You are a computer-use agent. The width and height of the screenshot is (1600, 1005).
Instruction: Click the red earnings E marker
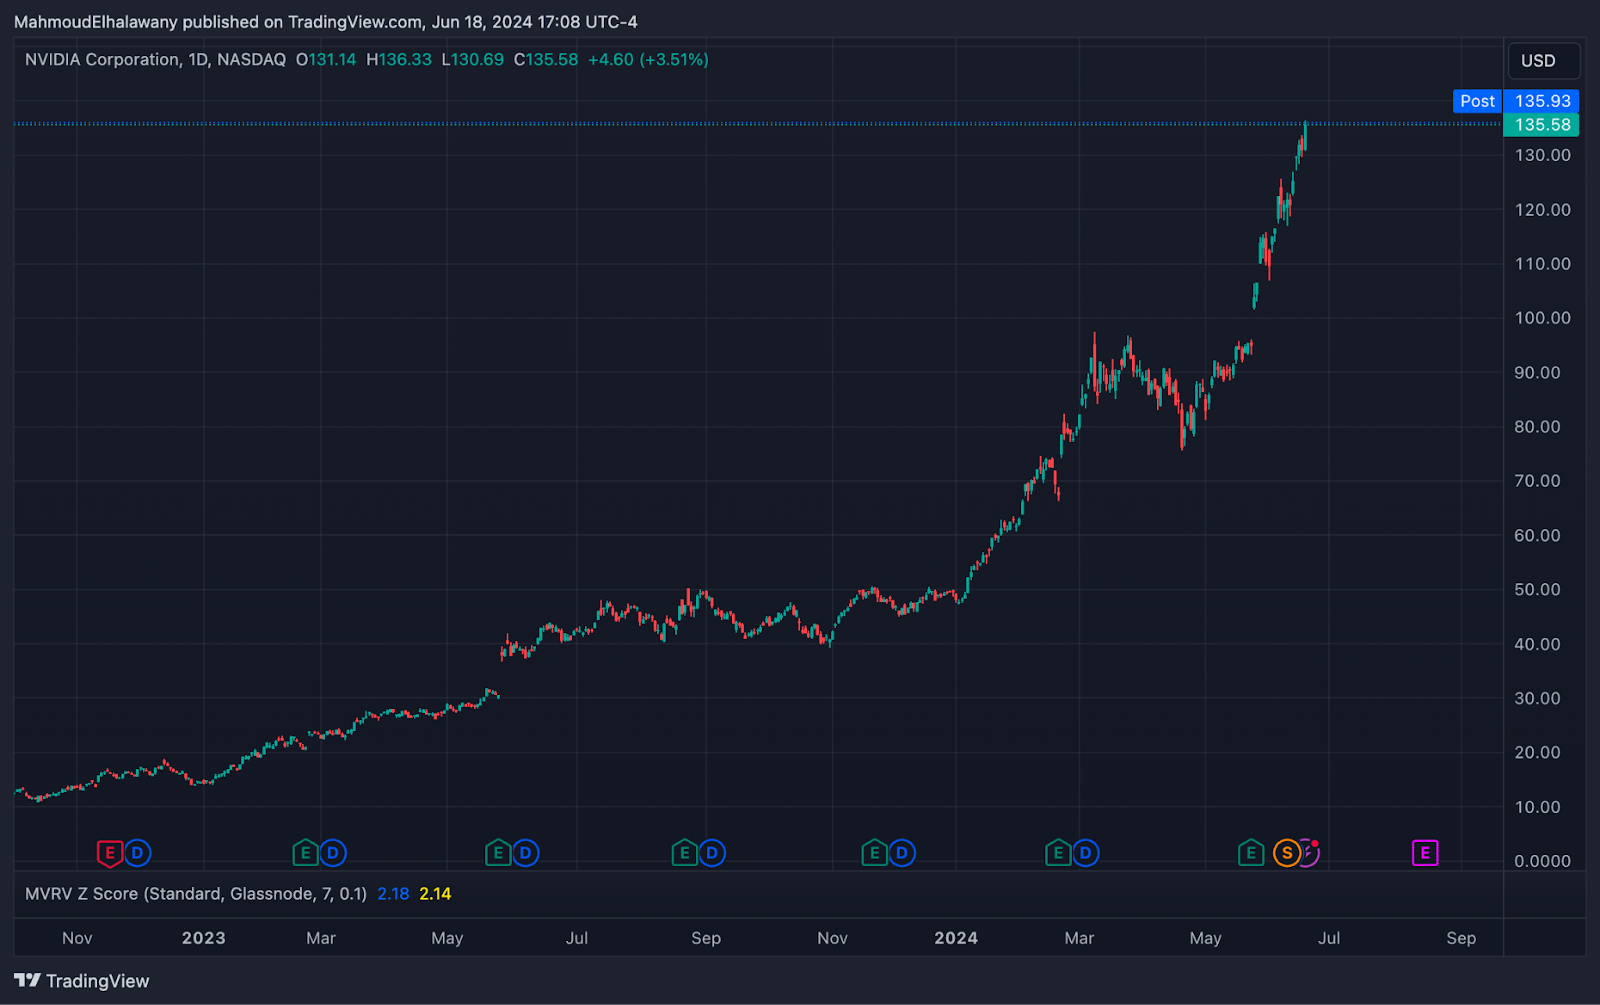[x=109, y=853]
